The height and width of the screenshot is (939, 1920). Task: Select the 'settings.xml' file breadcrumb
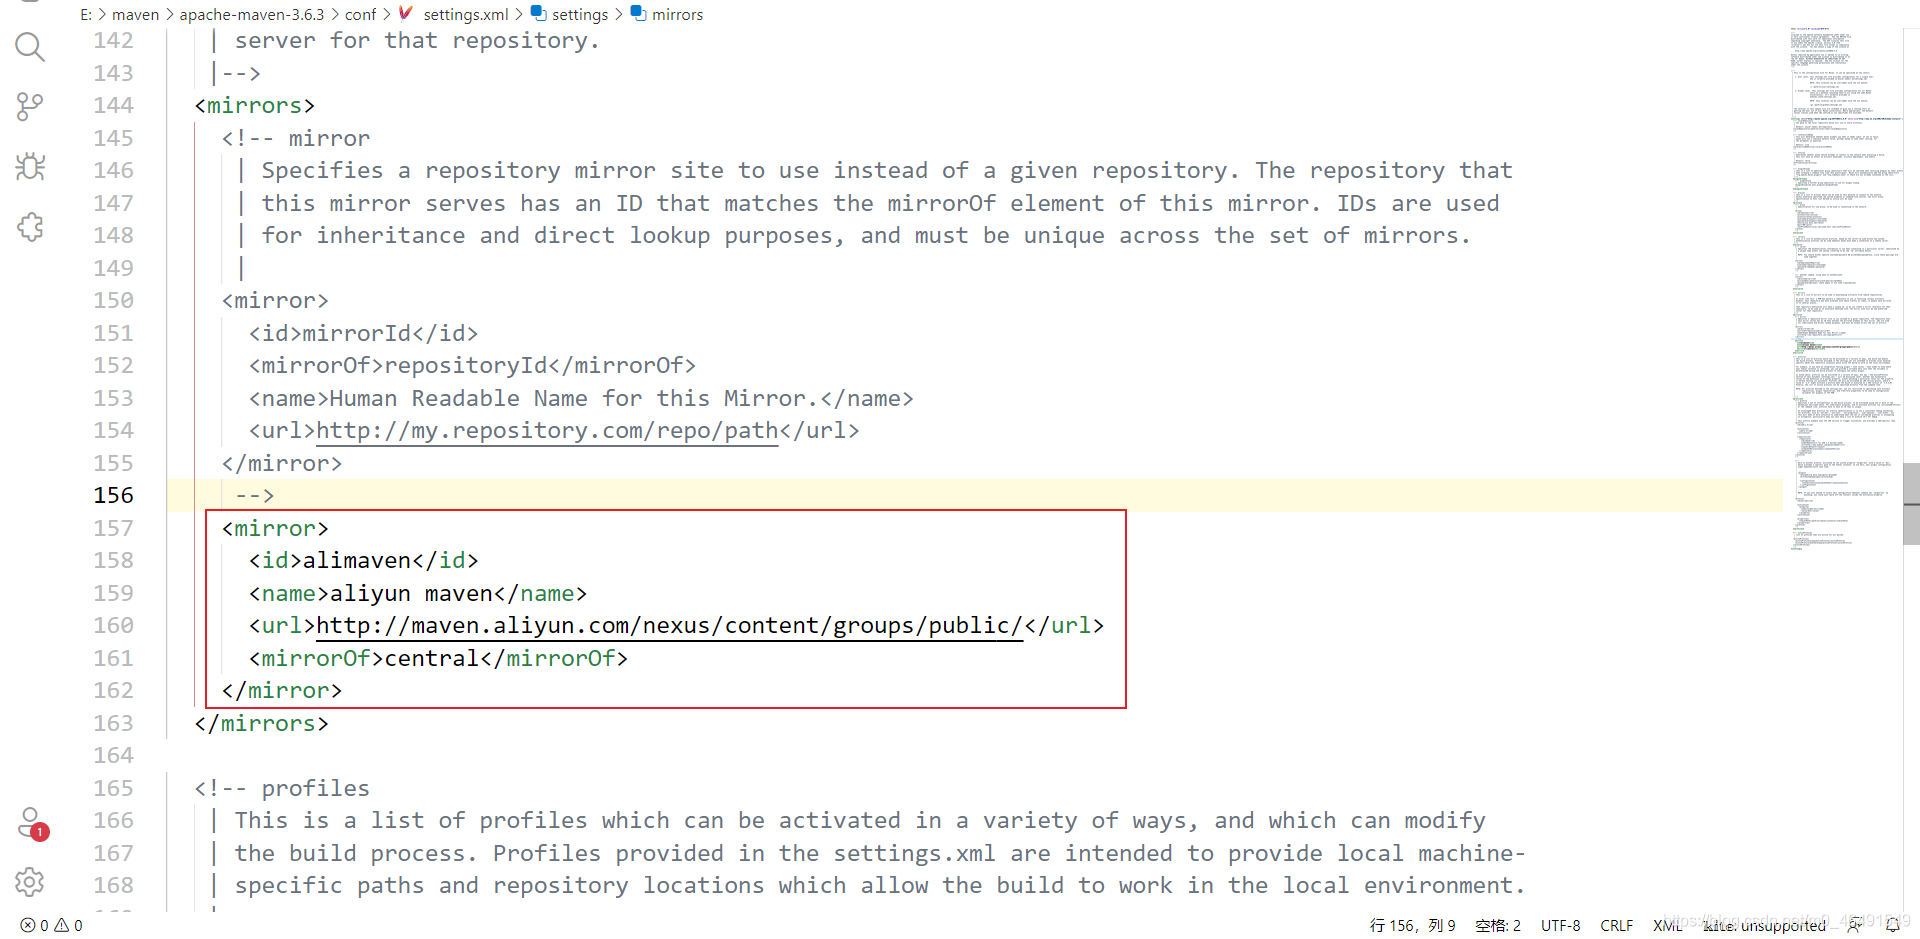pyautogui.click(x=466, y=14)
